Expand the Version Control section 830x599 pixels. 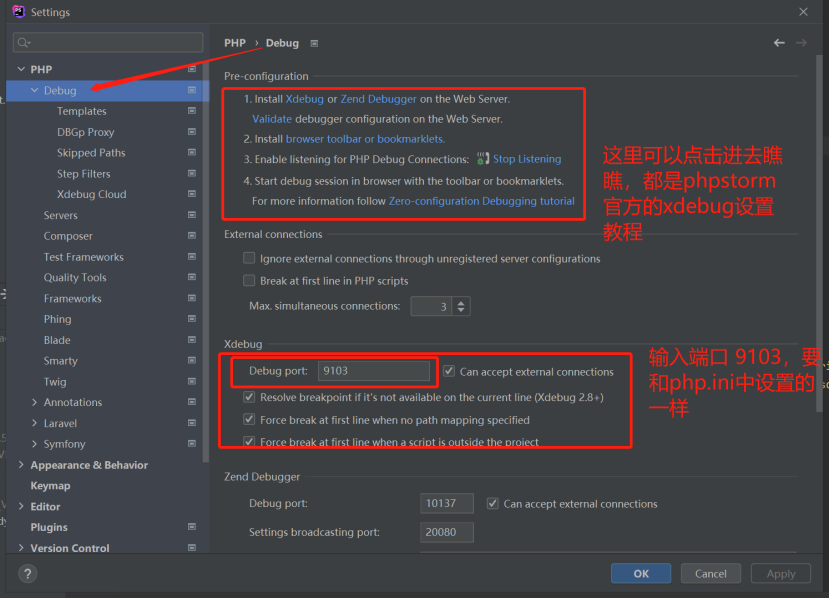click(x=21, y=548)
